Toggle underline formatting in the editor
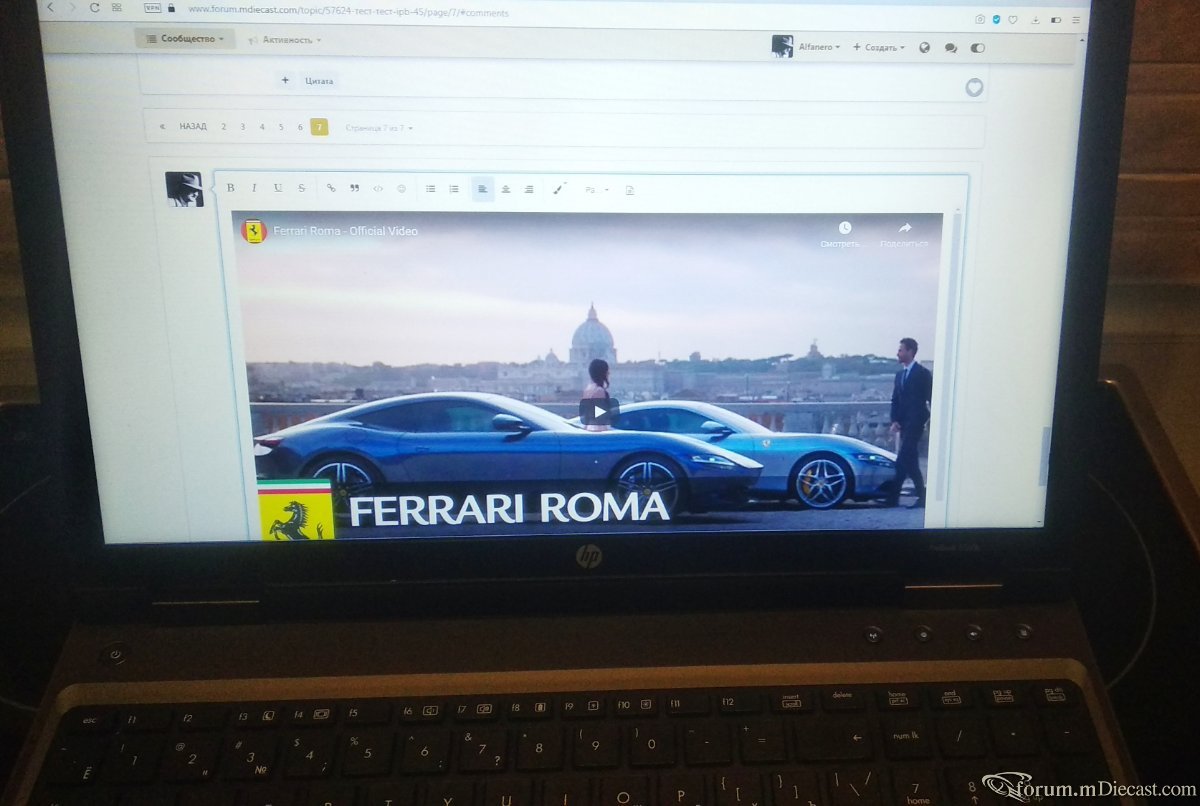1200x806 pixels. [x=278, y=188]
